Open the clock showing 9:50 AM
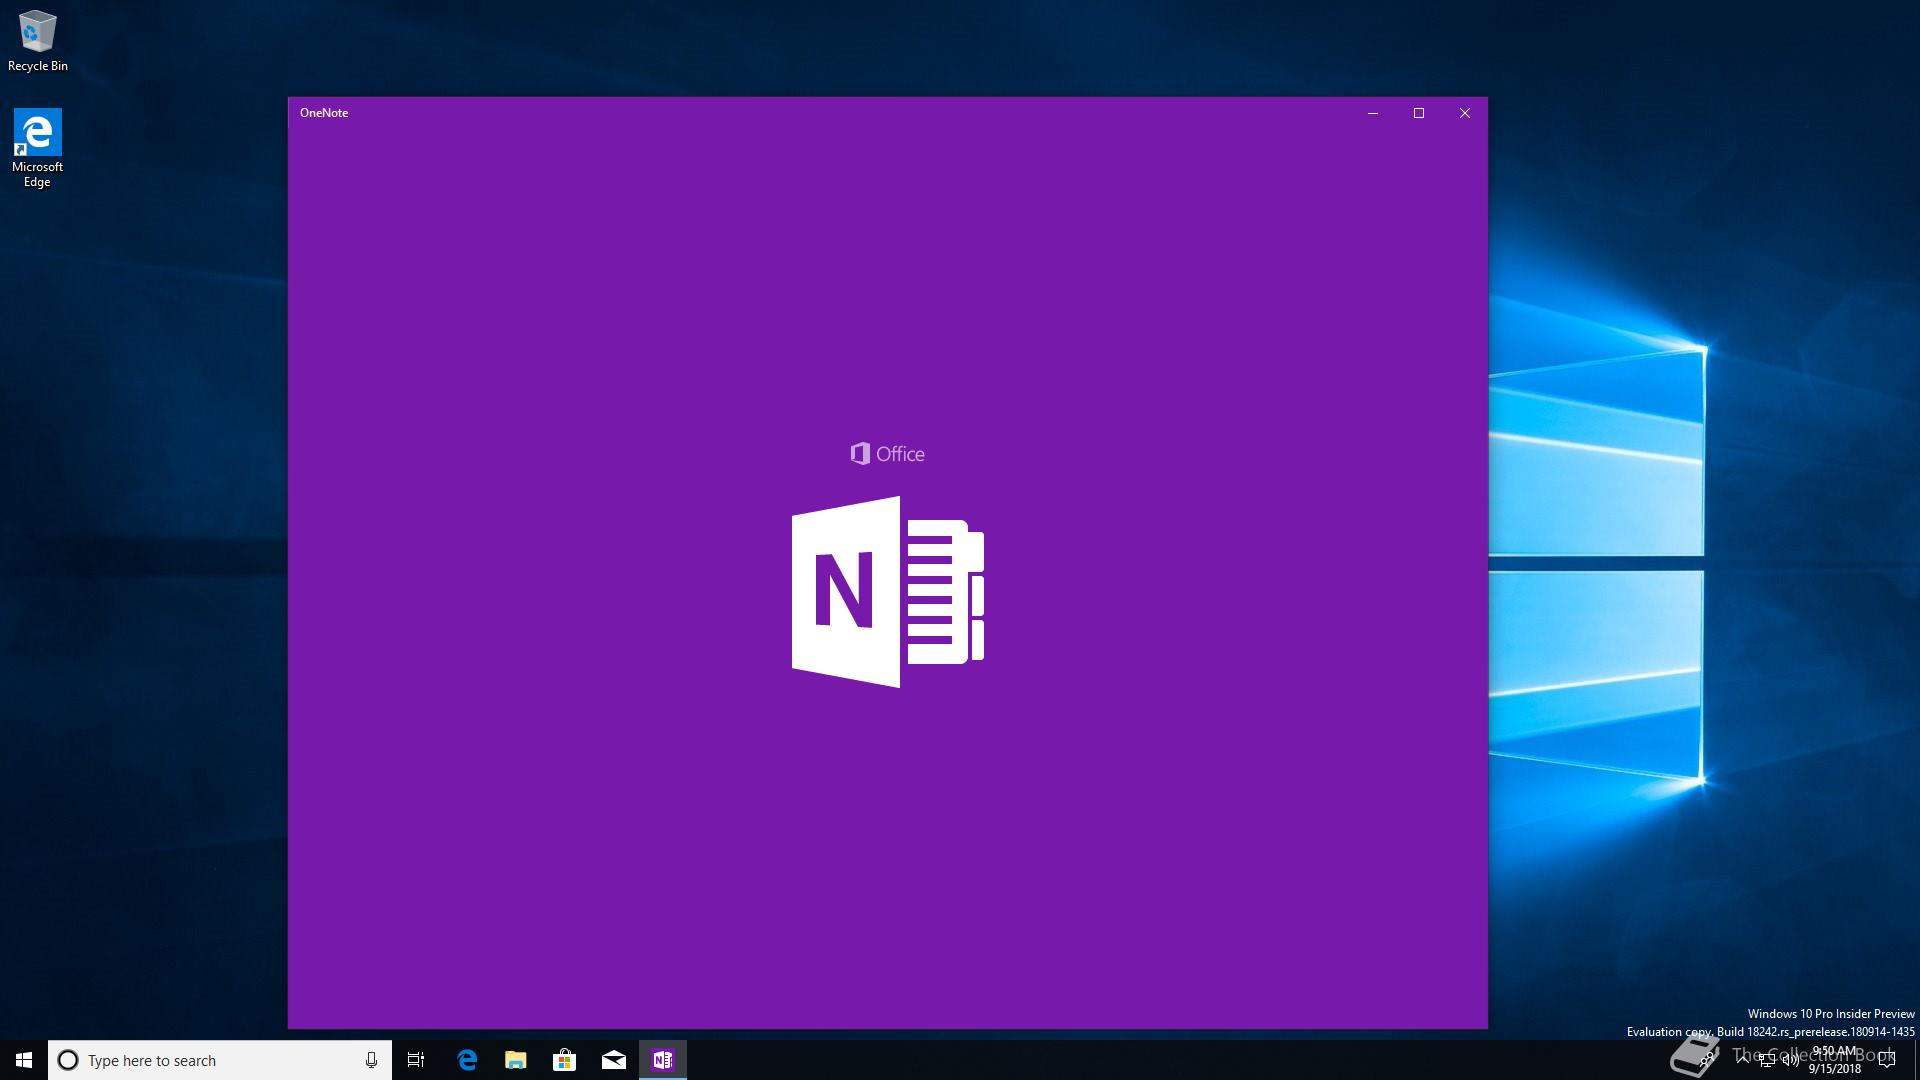Viewport: 1920px width, 1080px height. (1835, 1060)
